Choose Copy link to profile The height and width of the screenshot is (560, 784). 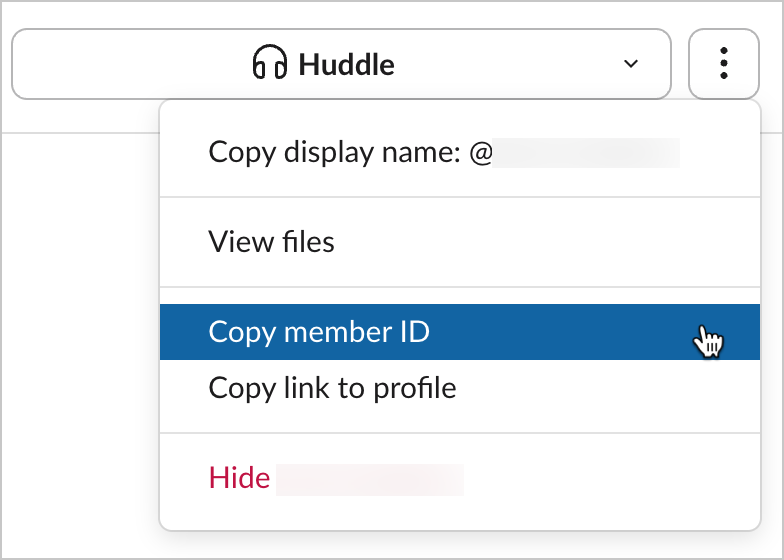(460, 388)
